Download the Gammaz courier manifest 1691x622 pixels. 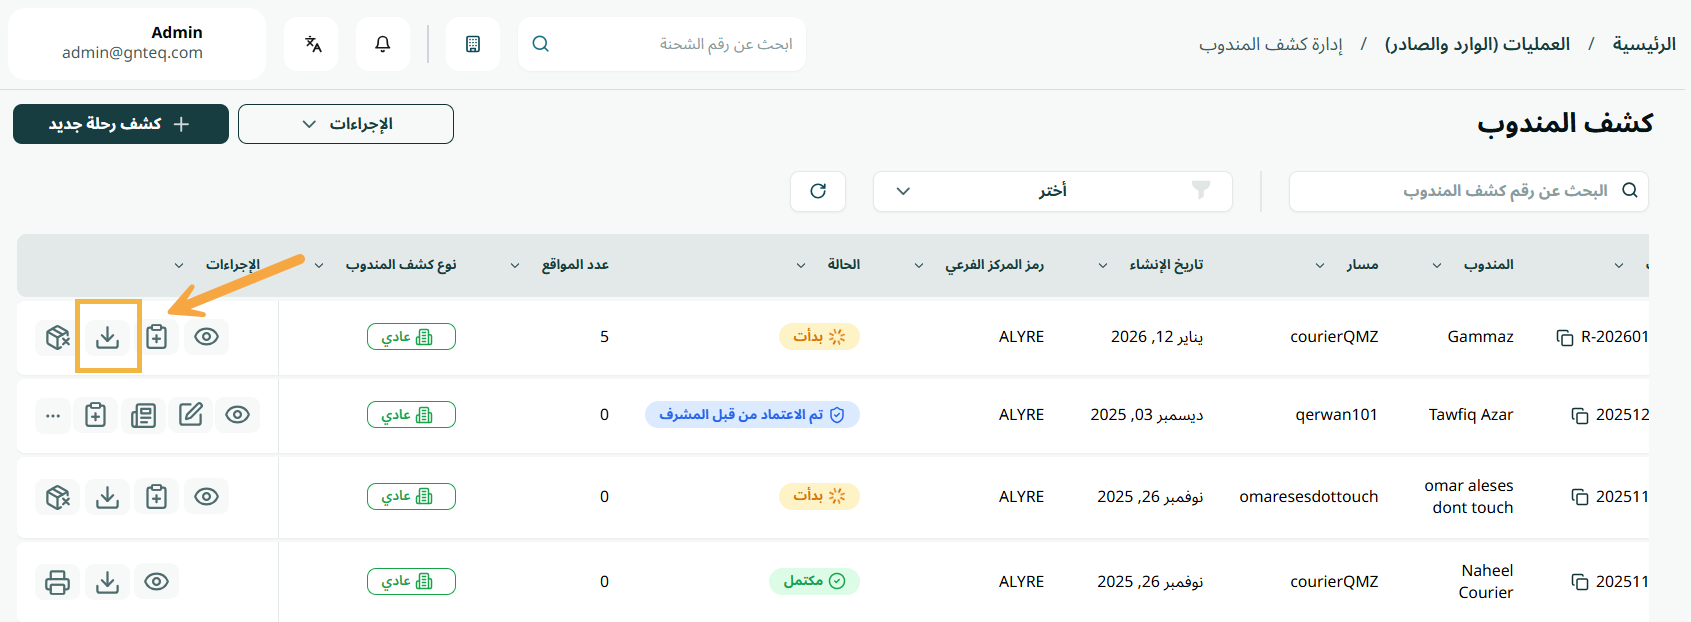108,337
